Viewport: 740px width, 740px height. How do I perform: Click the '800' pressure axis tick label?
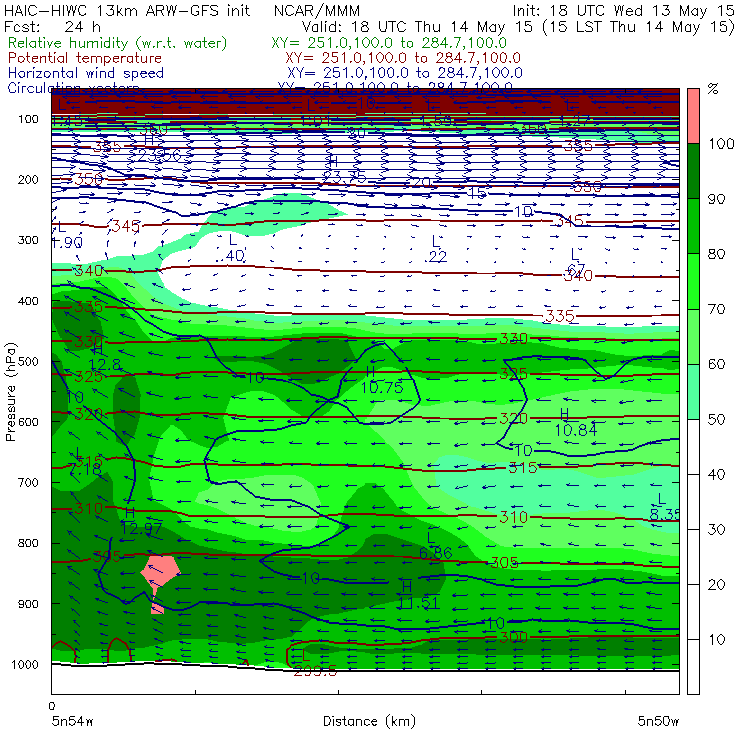28,543
